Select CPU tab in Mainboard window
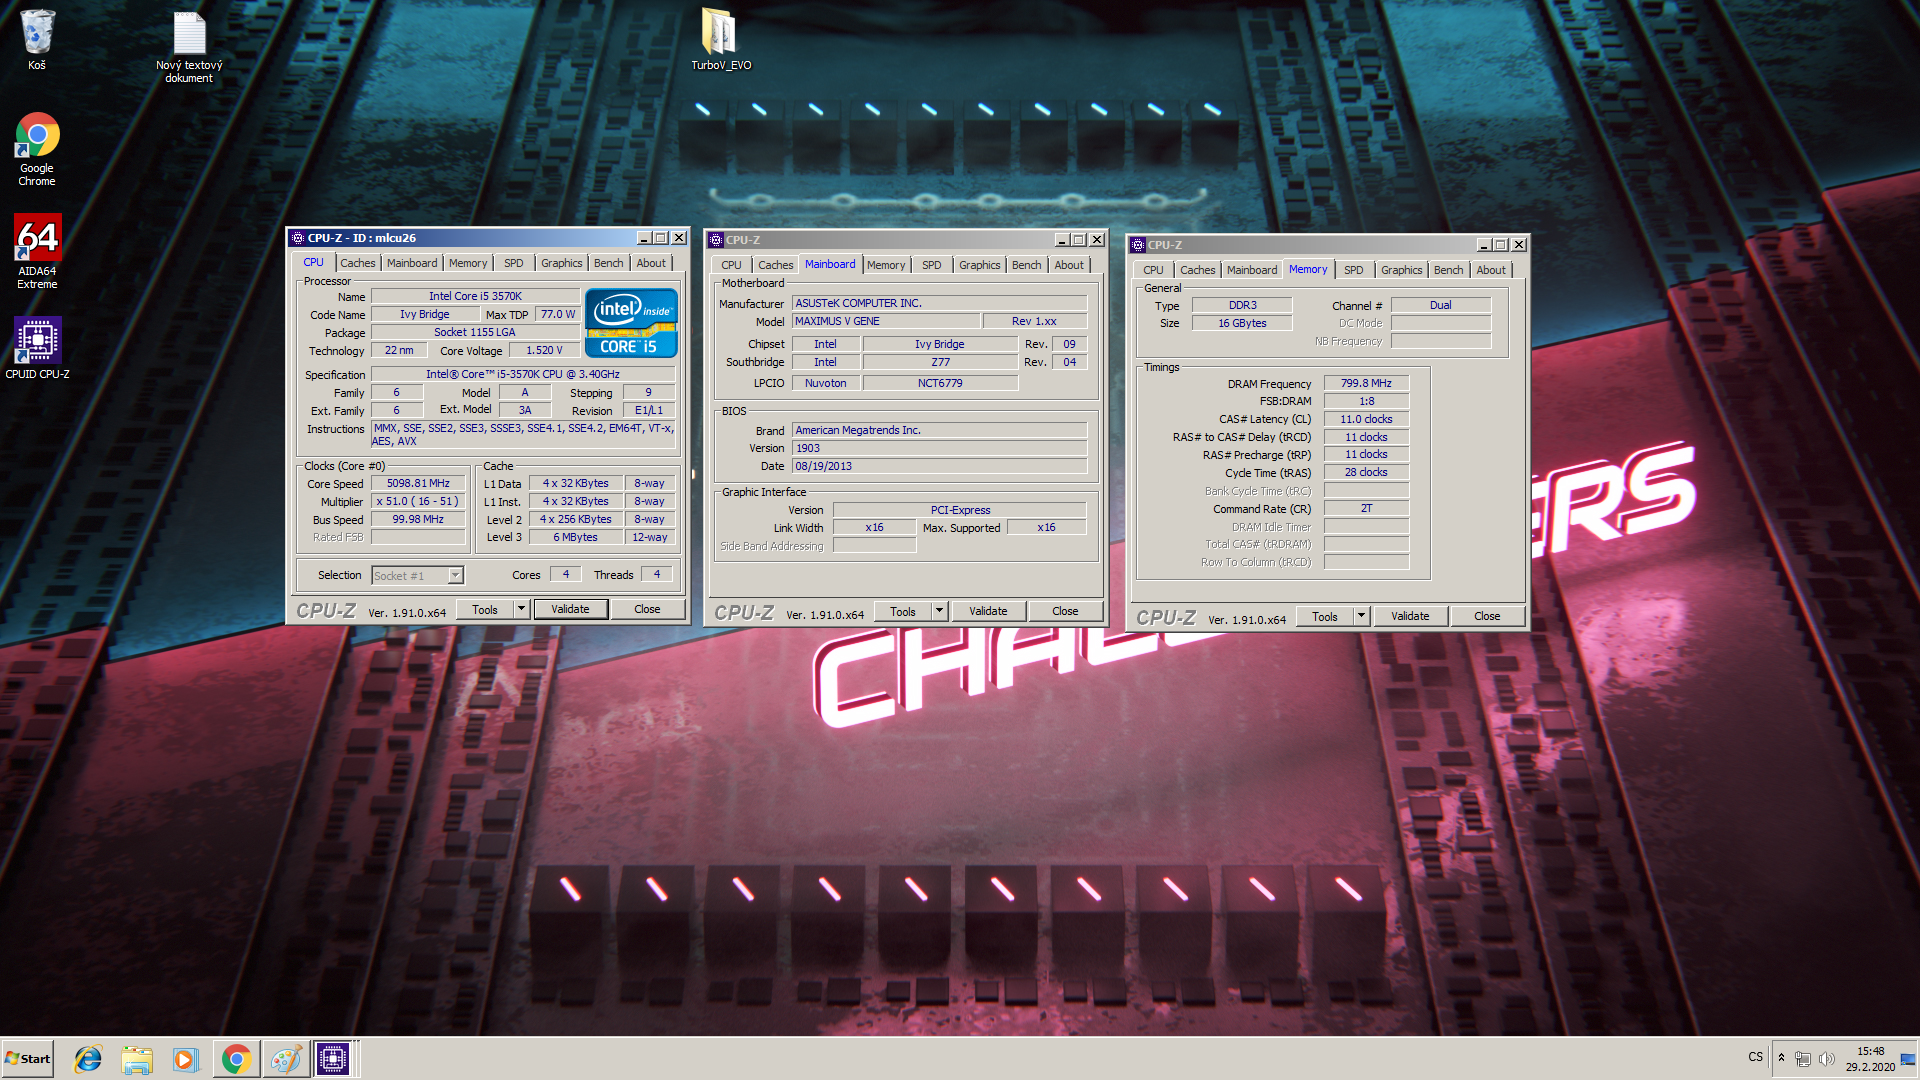This screenshot has height=1080, width=1920. 732,265
